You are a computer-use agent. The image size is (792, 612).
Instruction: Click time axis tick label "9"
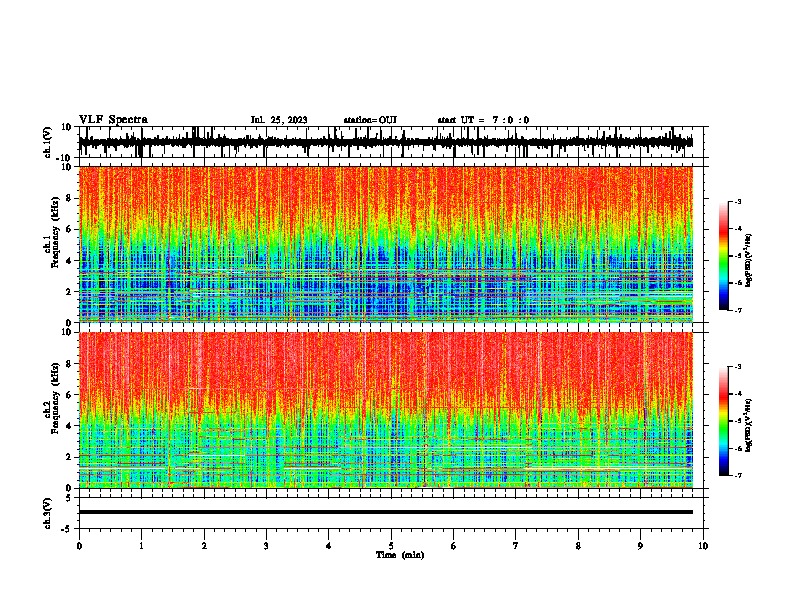(x=640, y=546)
